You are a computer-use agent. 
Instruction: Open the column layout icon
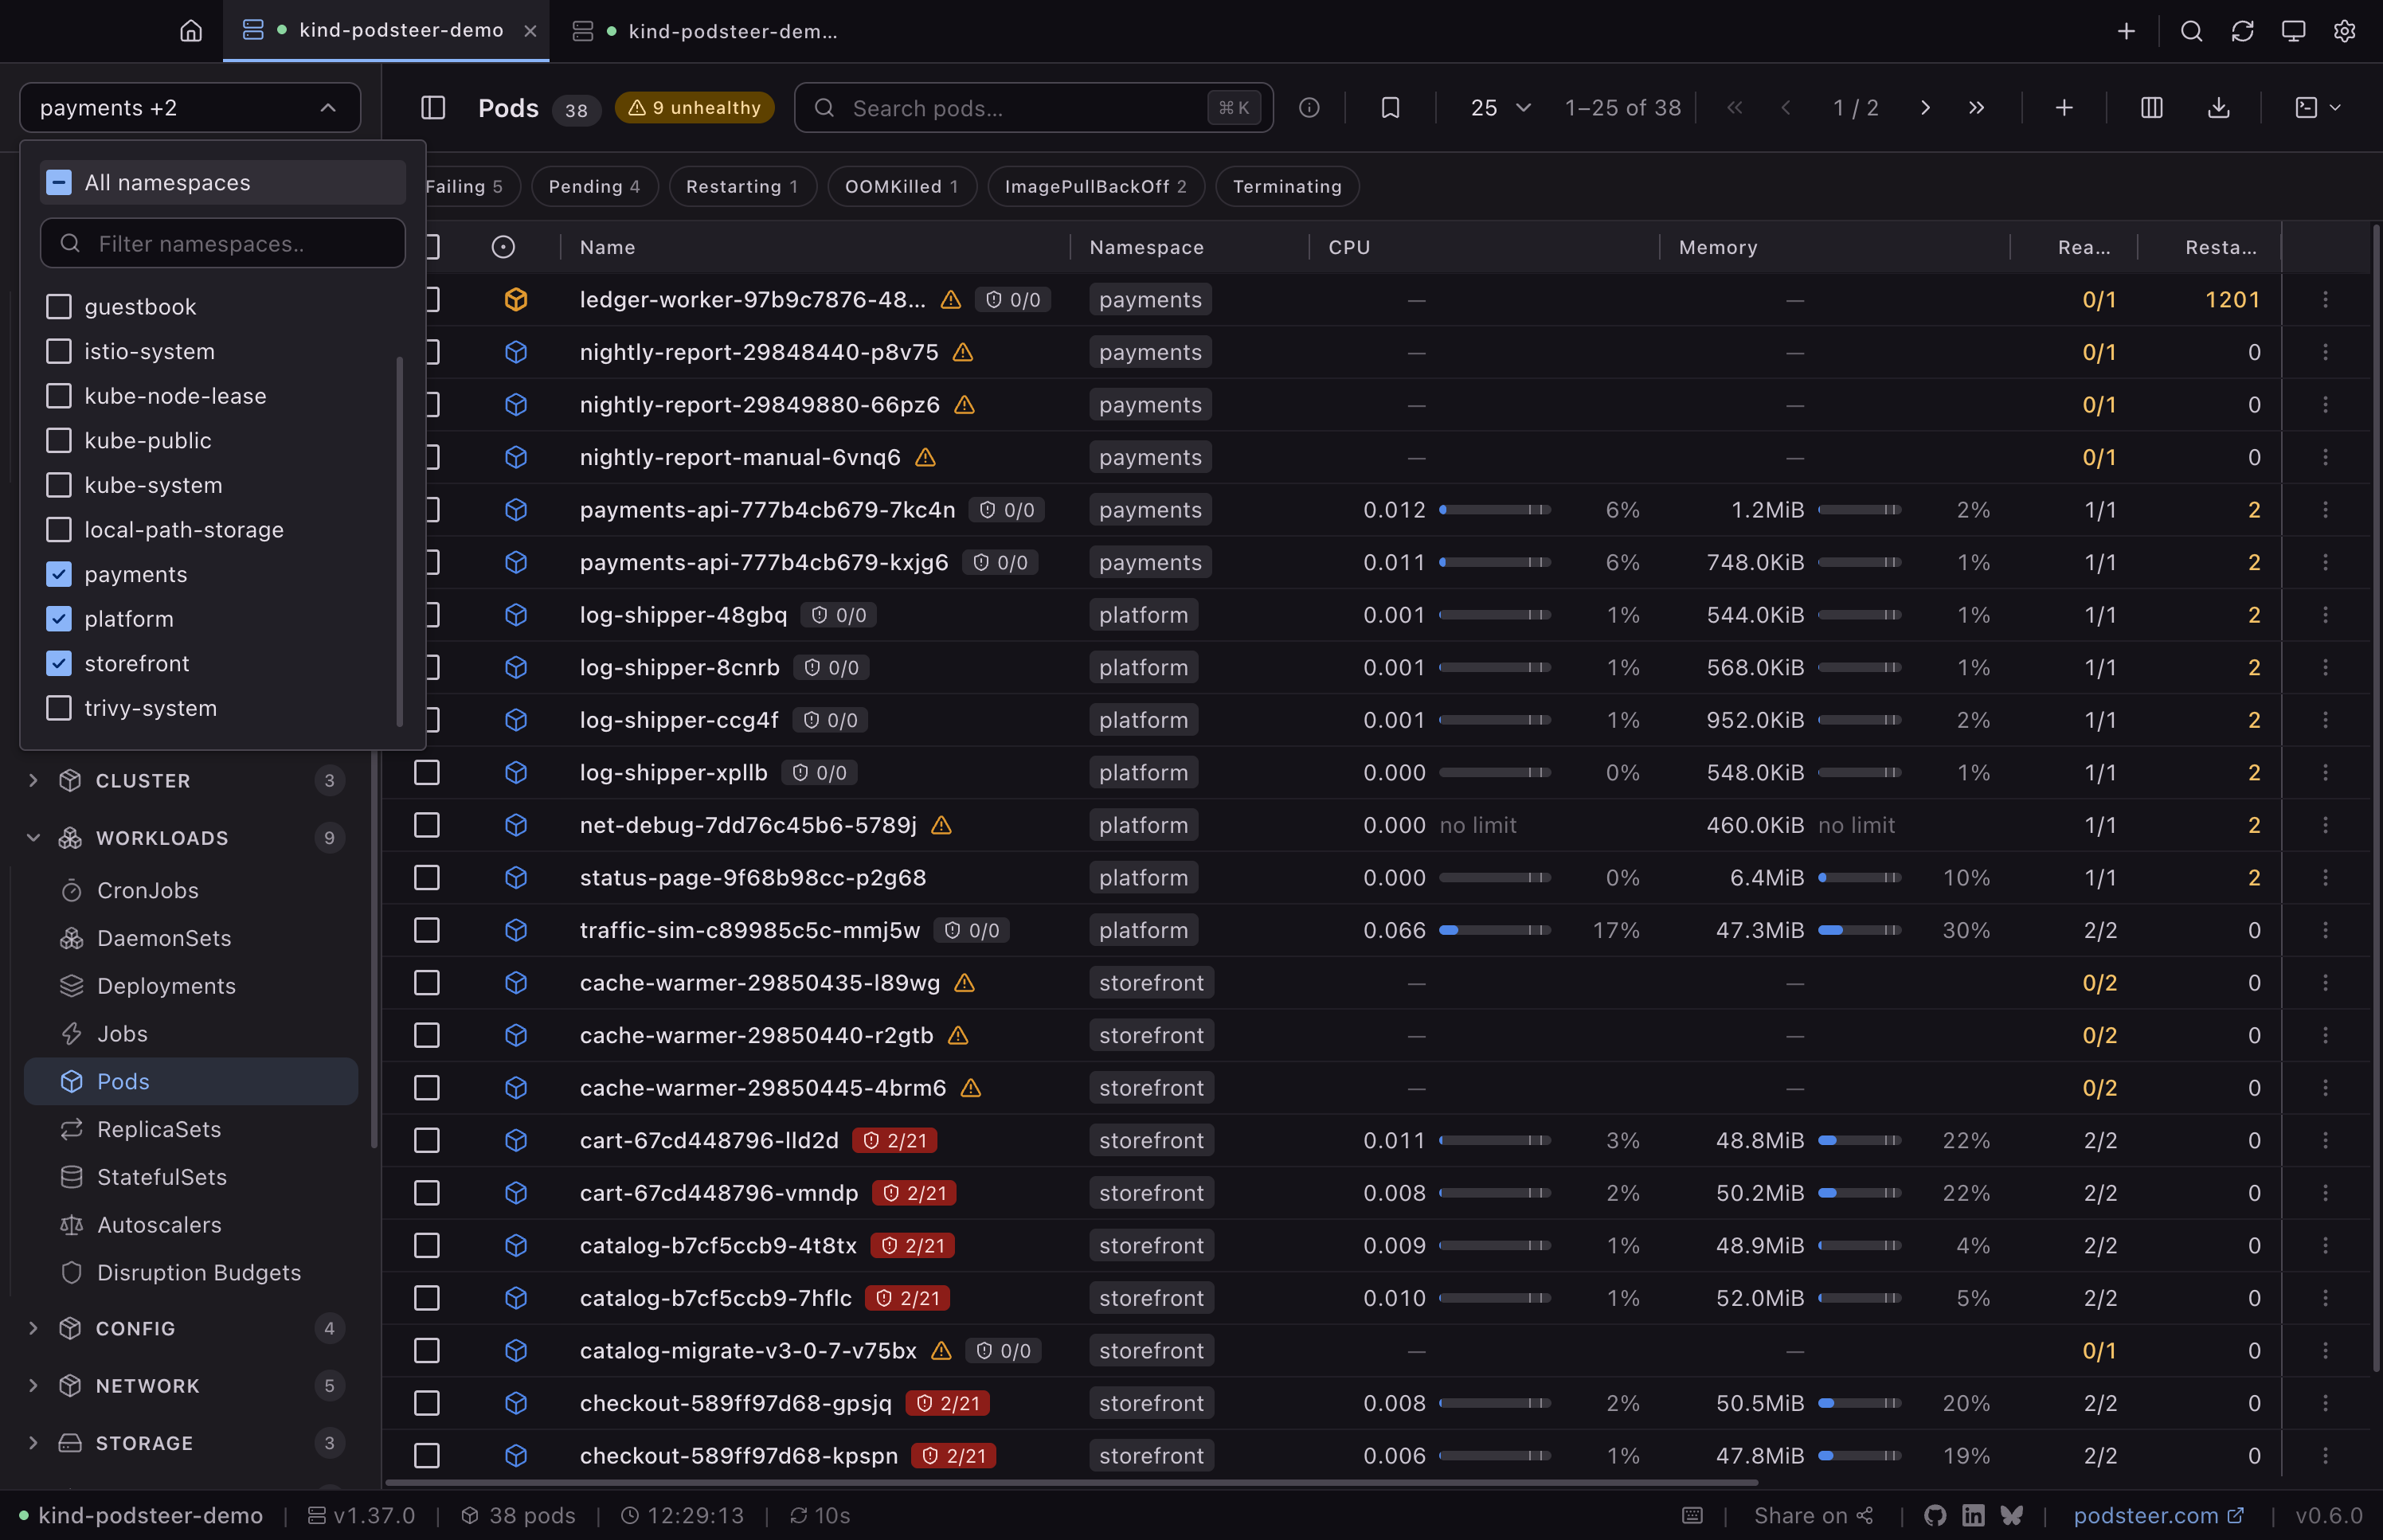tap(2152, 108)
